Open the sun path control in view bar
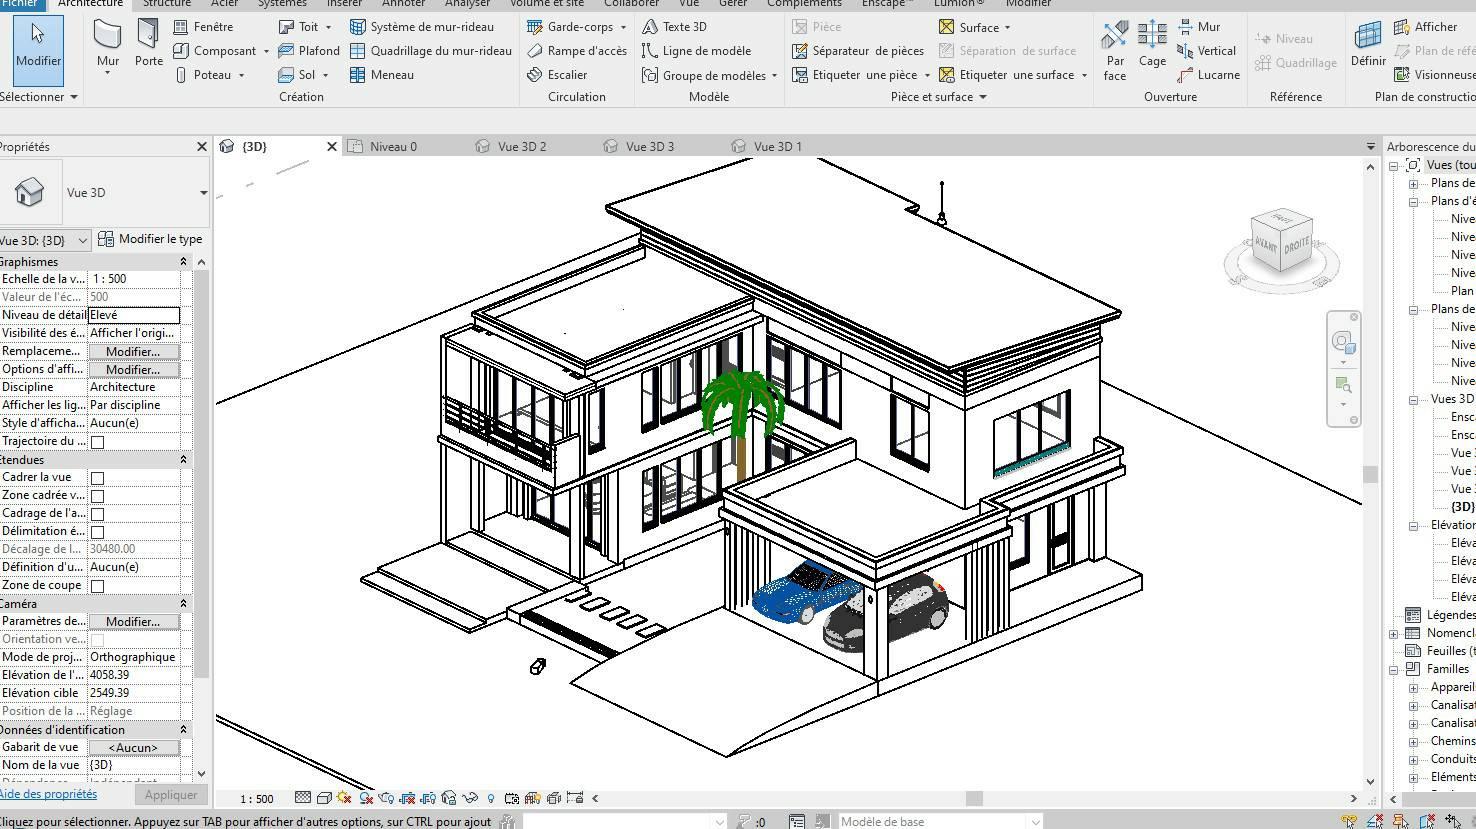Viewport: 1476px width, 829px height. [345, 798]
